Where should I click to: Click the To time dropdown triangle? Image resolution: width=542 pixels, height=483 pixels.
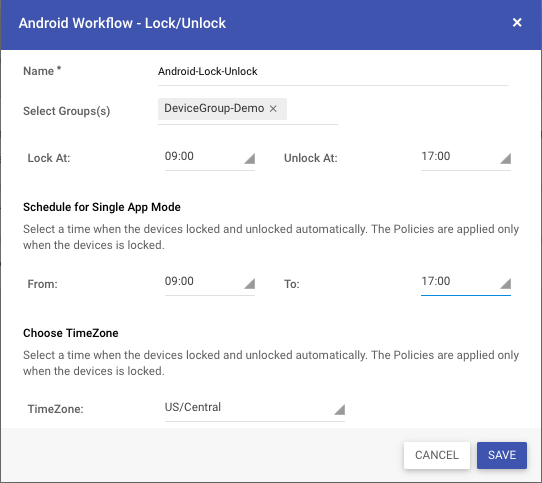click(x=505, y=284)
